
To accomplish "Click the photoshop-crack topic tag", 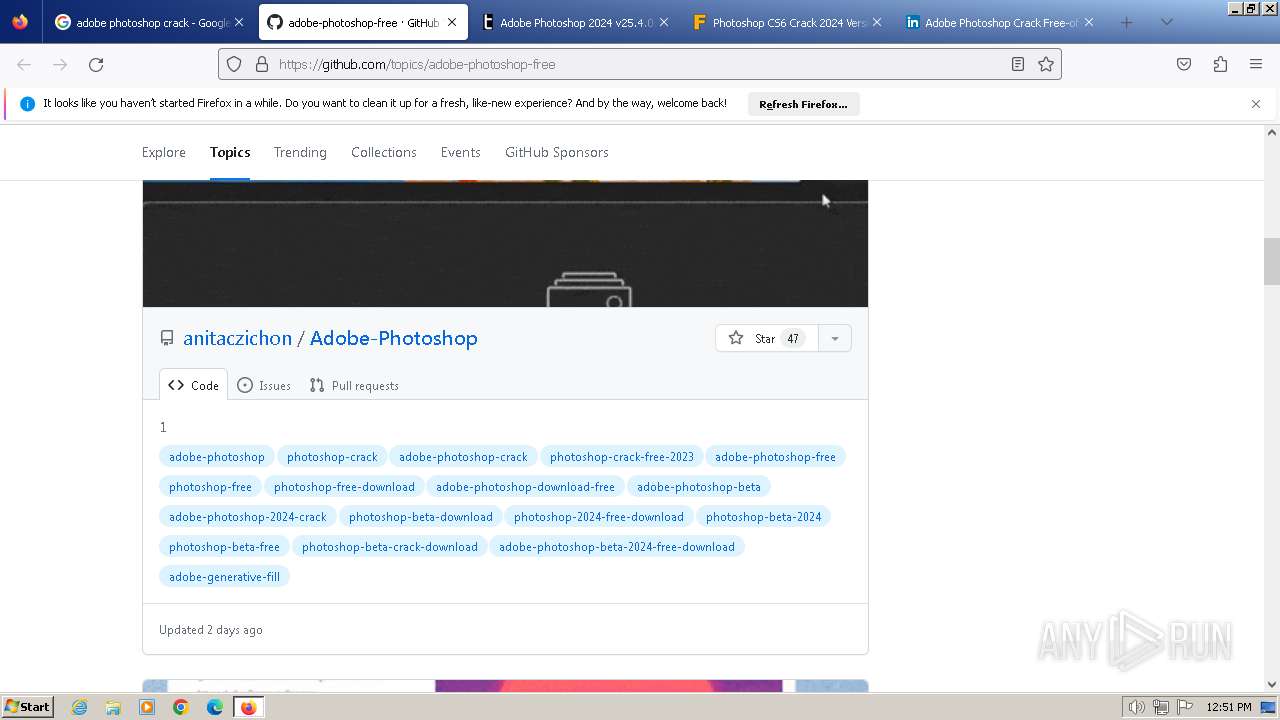I will click(x=332, y=457).
